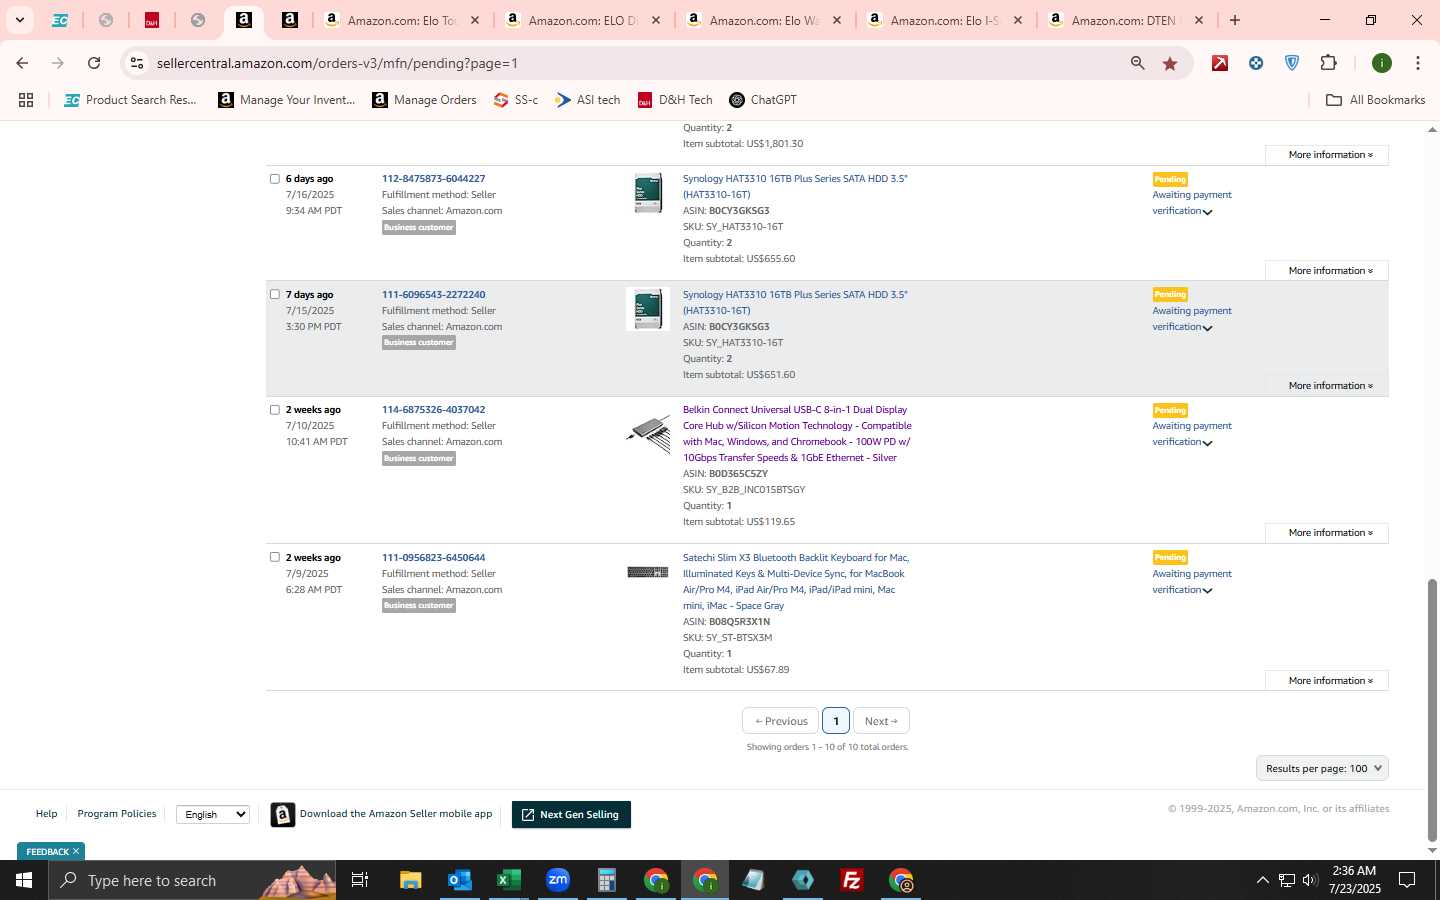The image size is (1440, 900).
Task: Open the Extensions puzzle-piece menu
Action: point(1328,63)
